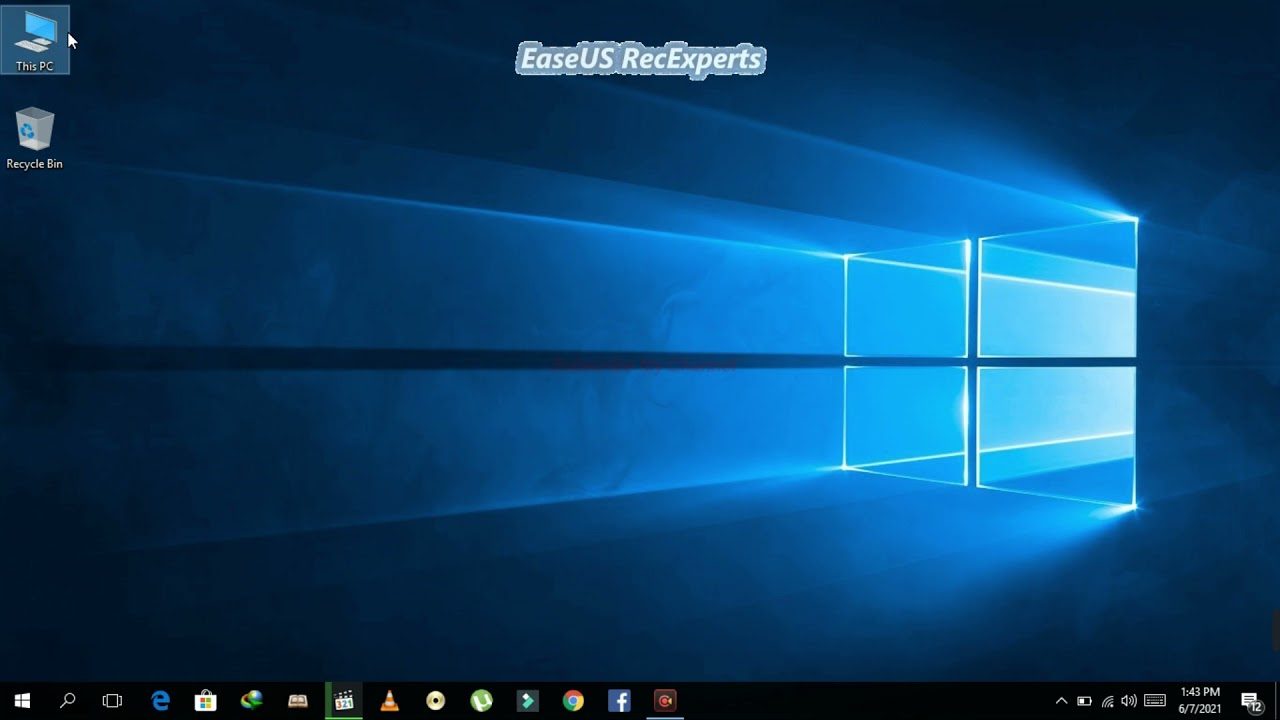The width and height of the screenshot is (1280, 720).
Task: Open Internet Download Manager from the taskbar
Action: 252,701
